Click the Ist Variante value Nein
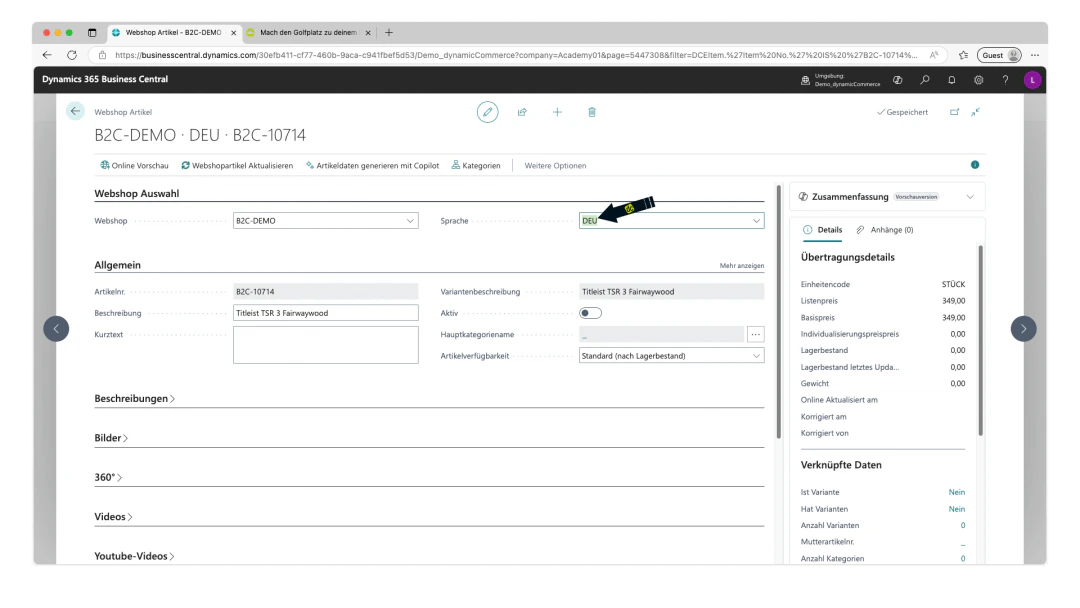1080x608 pixels. [956, 492]
